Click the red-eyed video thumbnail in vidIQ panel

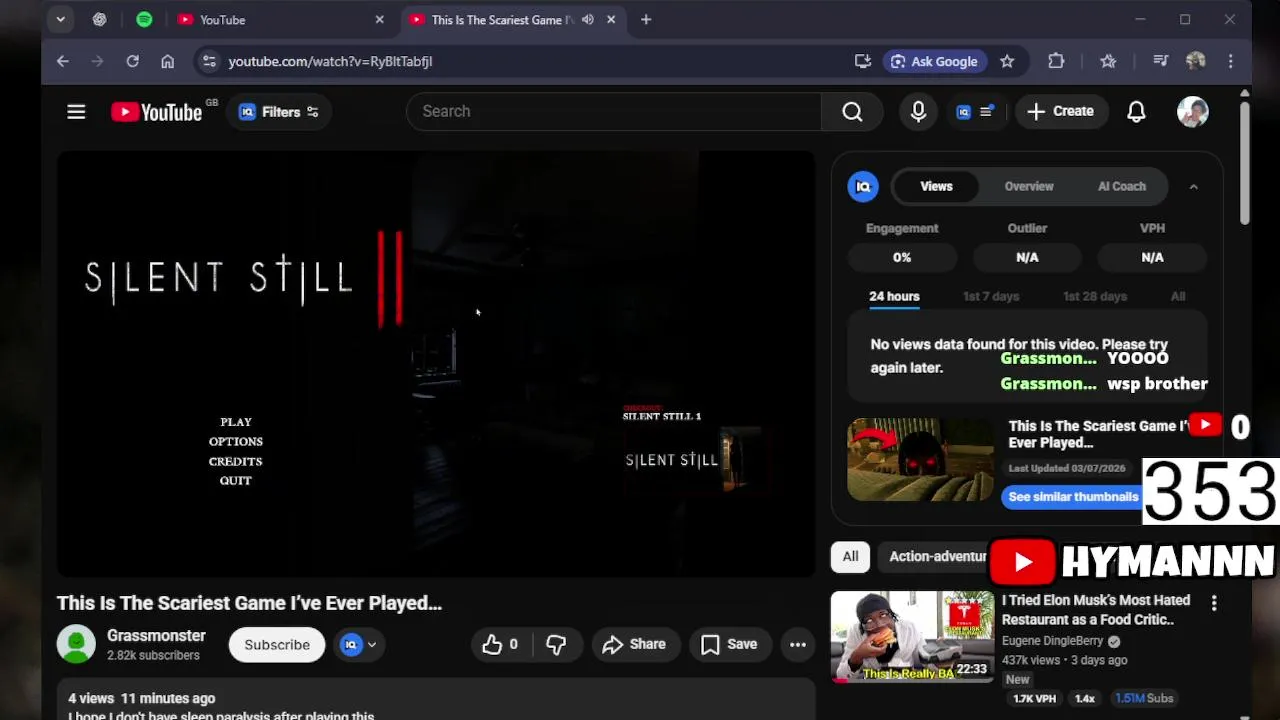[920, 460]
